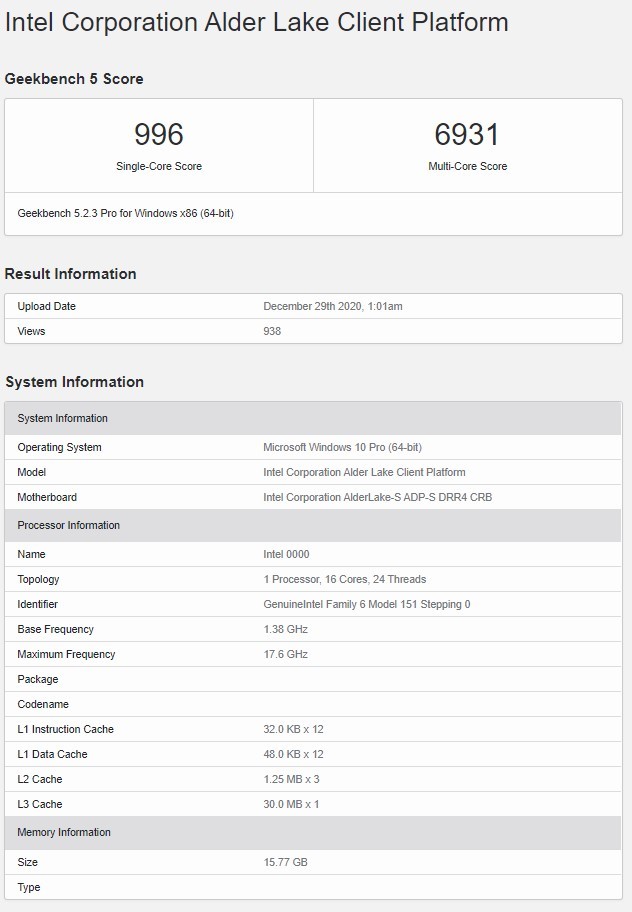Click 'GenuineIntel Family 6 Model 151 Stepping 0'
This screenshot has height=912, width=632.
pyautogui.click(x=367, y=604)
